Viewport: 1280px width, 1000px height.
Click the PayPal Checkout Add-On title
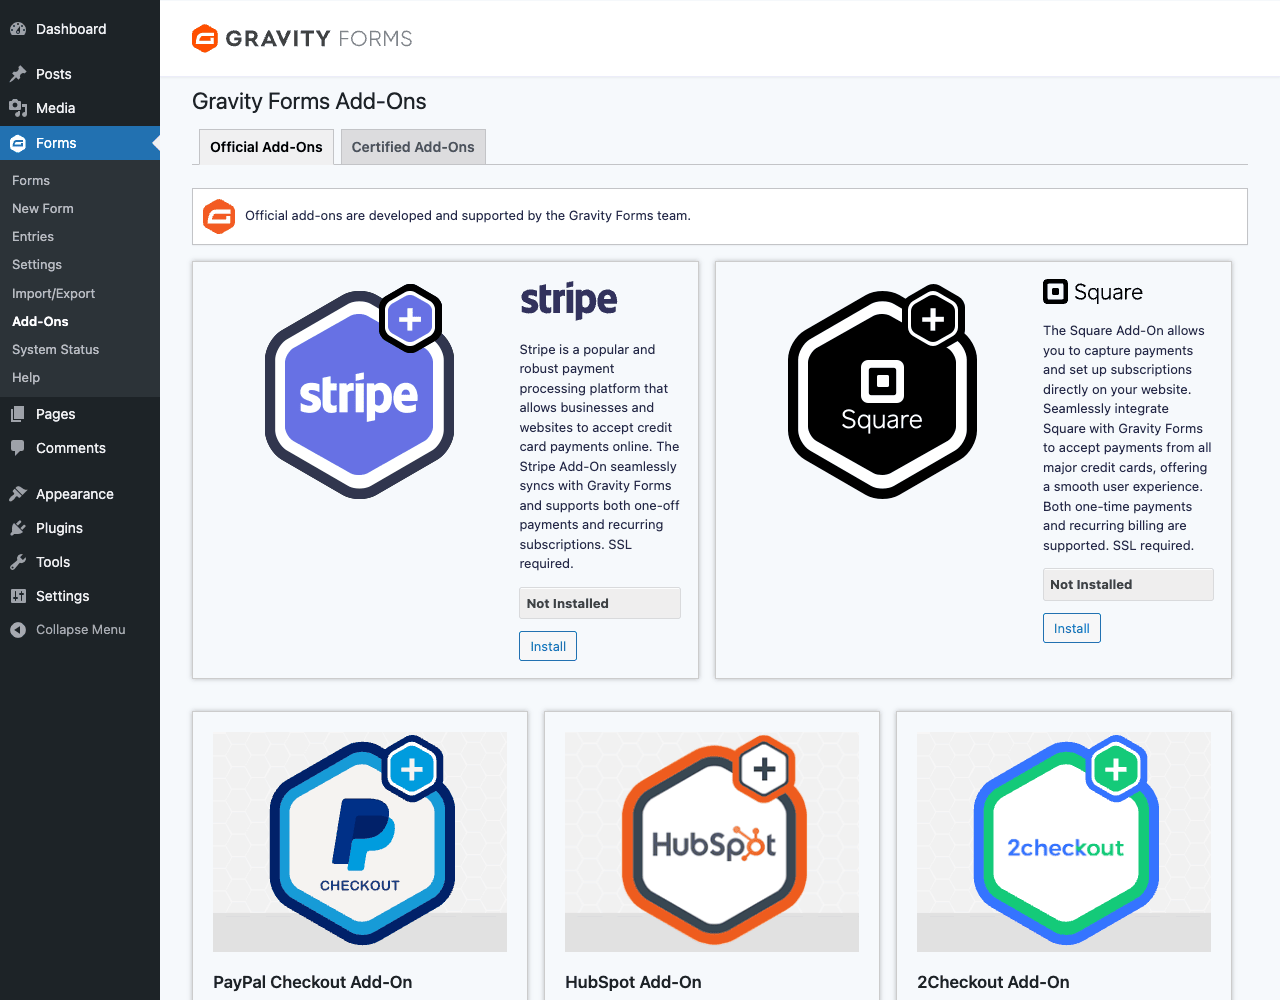click(313, 982)
